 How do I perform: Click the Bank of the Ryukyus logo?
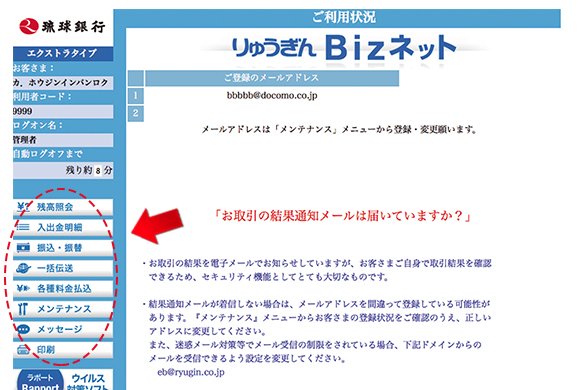tap(62, 27)
